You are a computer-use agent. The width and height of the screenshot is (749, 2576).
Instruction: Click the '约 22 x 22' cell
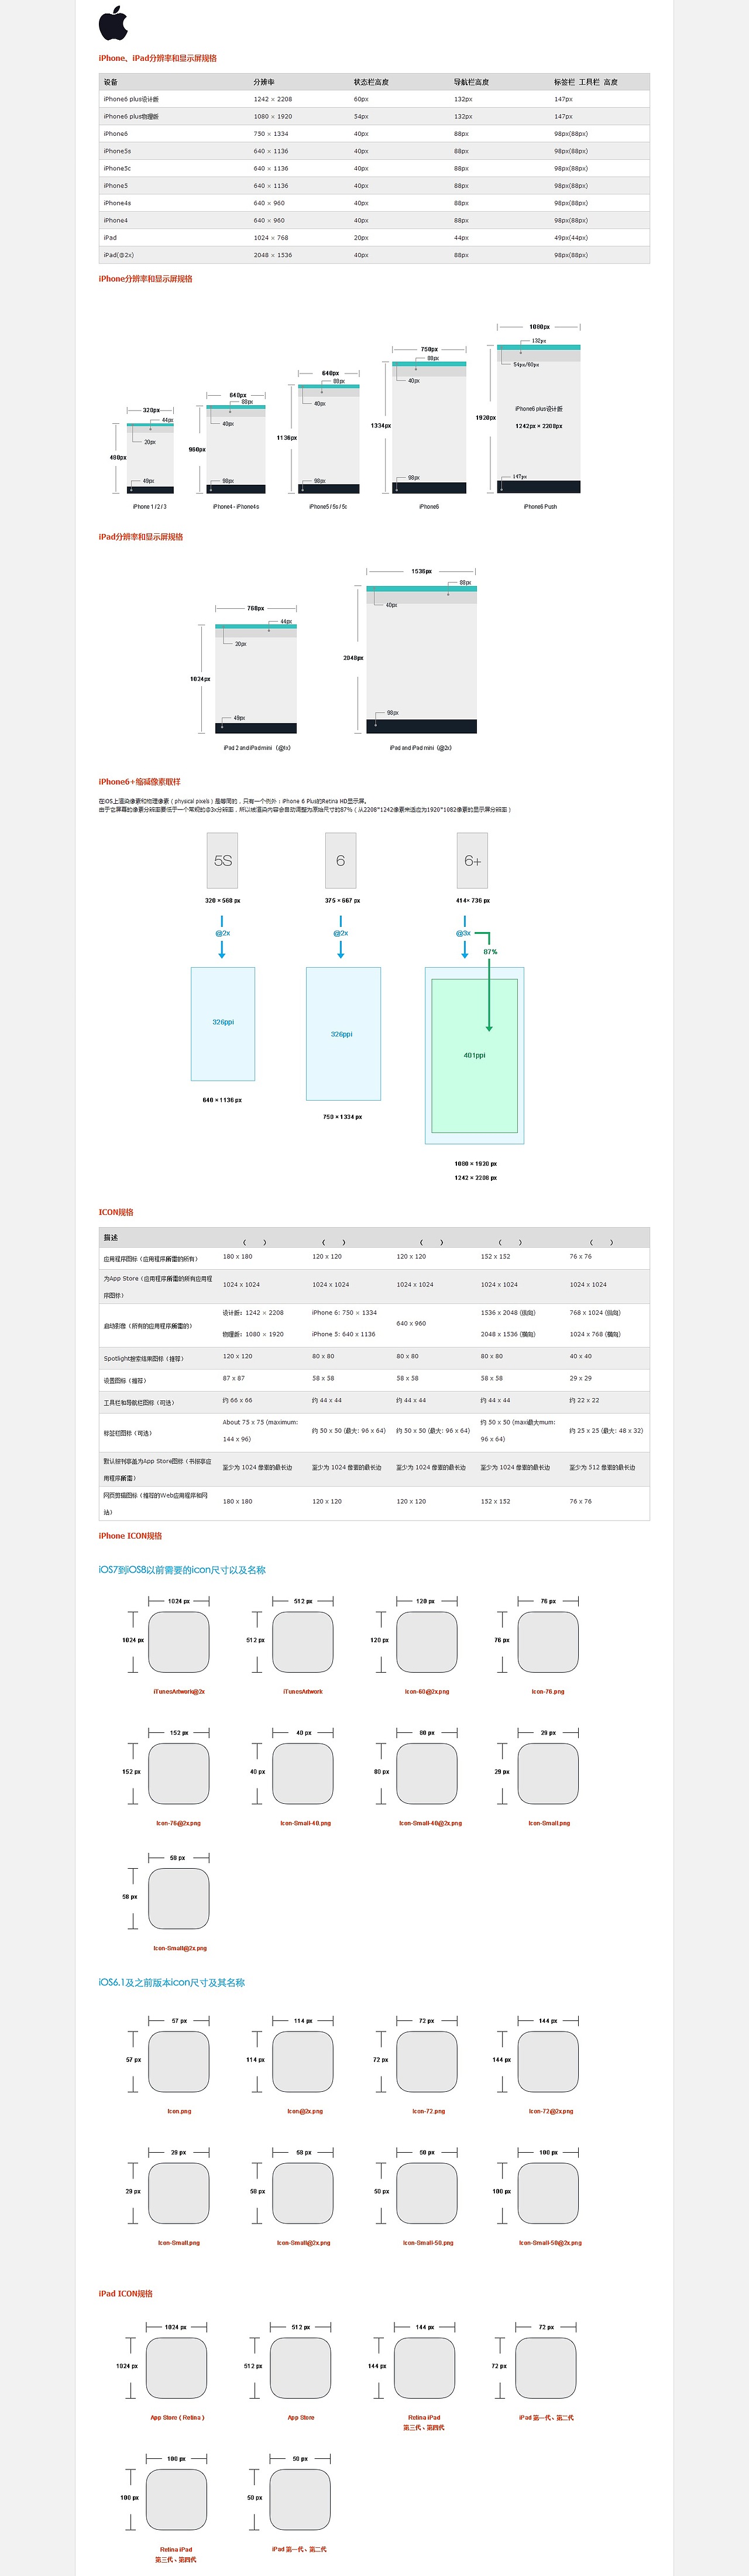(584, 1400)
